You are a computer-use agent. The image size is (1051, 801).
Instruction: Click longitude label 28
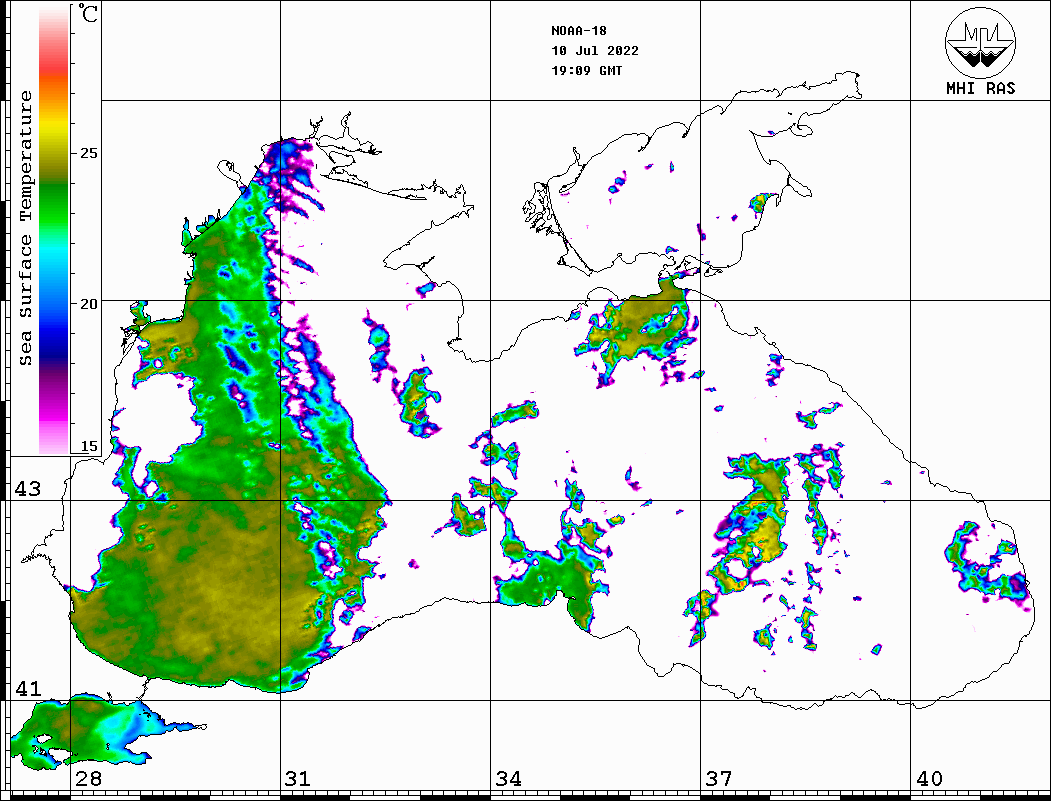(x=88, y=779)
